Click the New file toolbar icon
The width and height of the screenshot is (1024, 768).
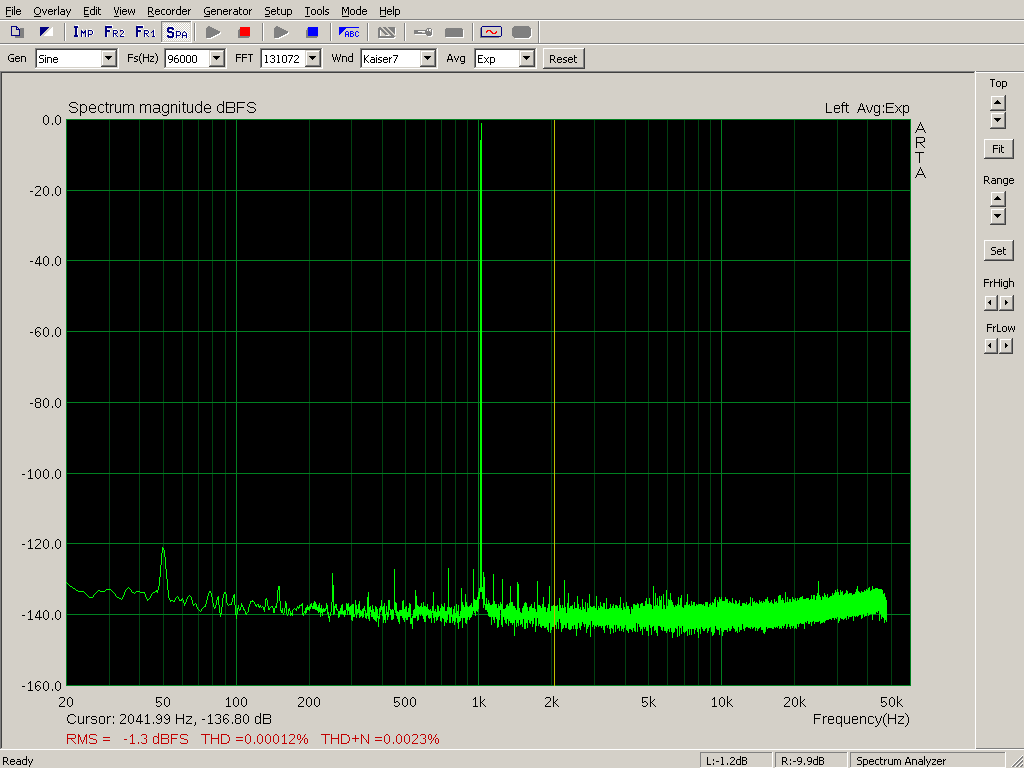[17, 32]
